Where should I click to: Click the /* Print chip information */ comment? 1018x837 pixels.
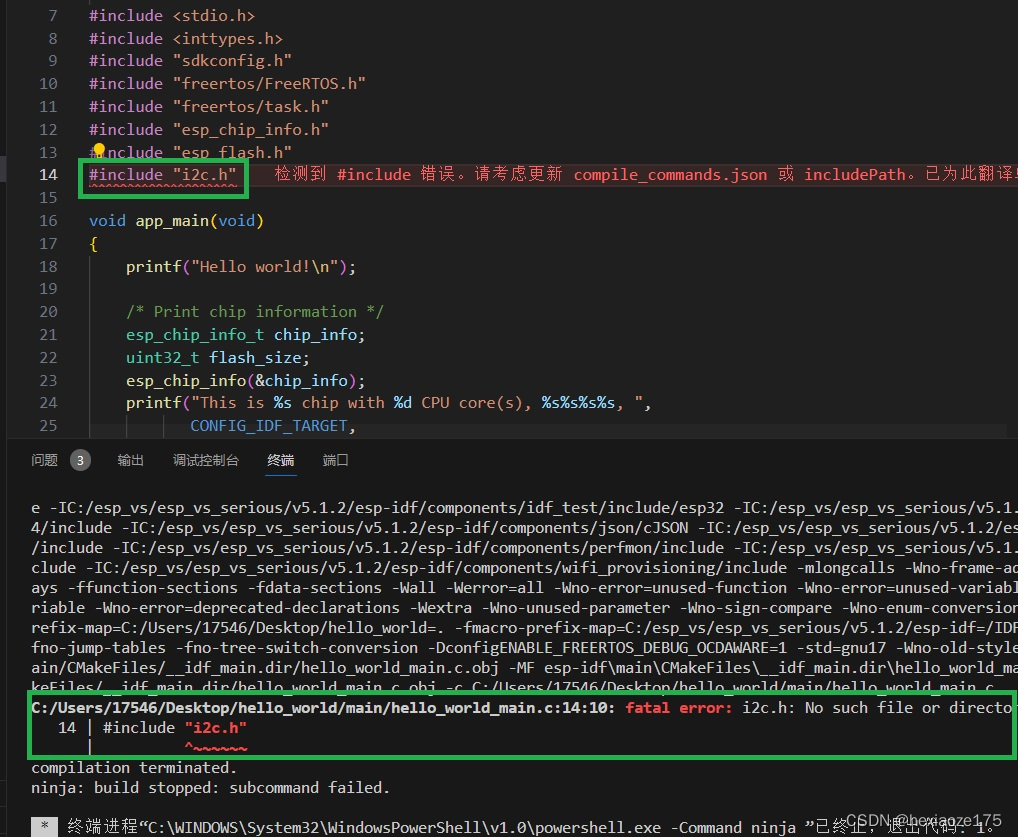tap(254, 312)
